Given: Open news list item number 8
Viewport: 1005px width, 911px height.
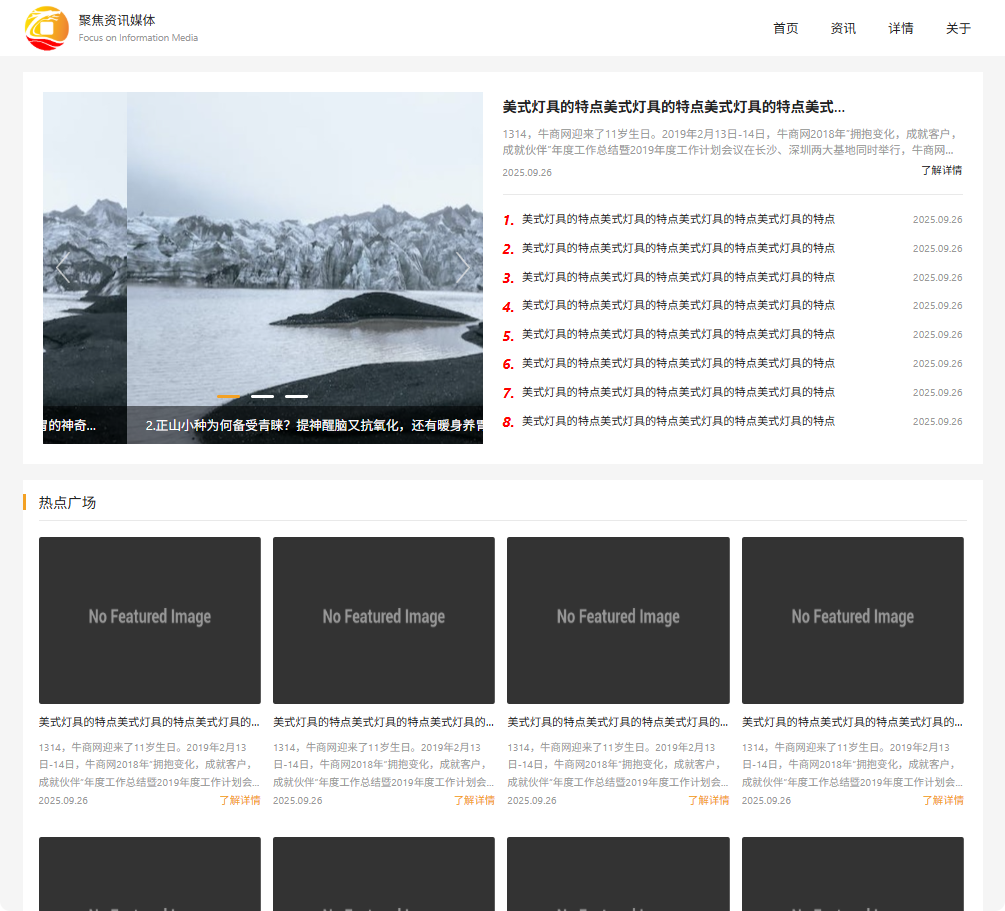Looking at the screenshot, I should [x=678, y=421].
